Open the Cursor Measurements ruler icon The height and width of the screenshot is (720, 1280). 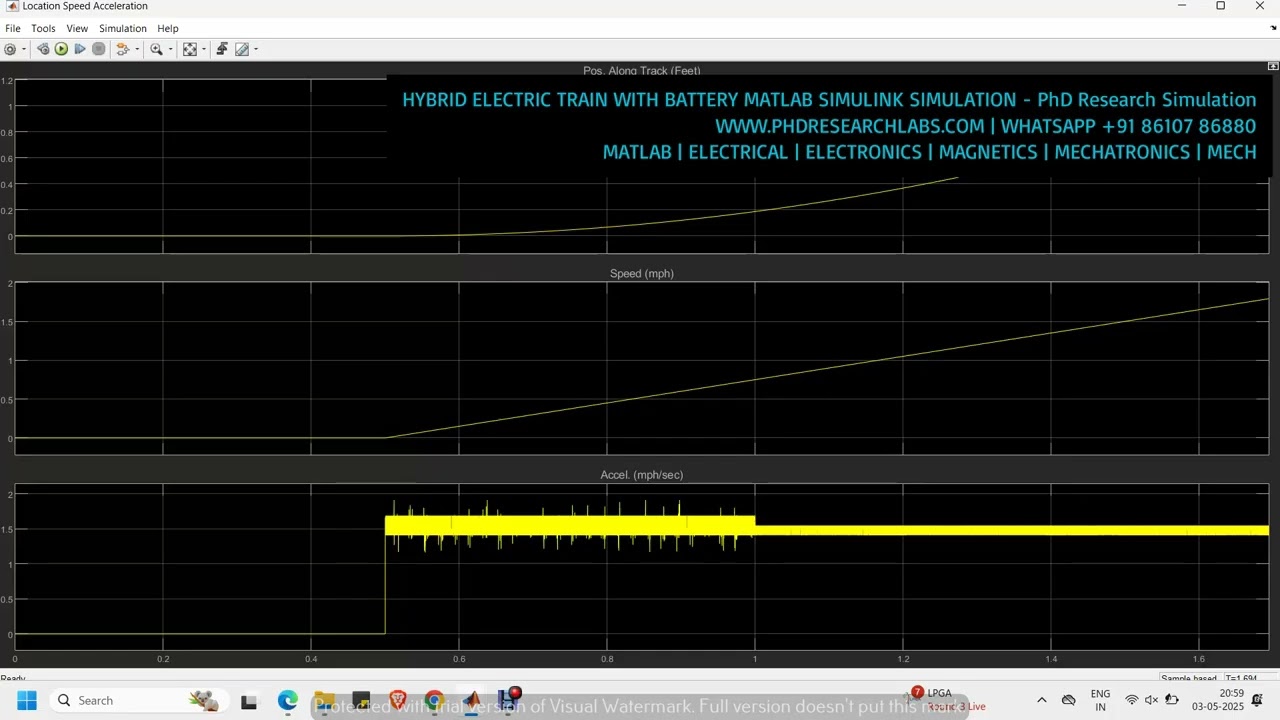point(242,49)
